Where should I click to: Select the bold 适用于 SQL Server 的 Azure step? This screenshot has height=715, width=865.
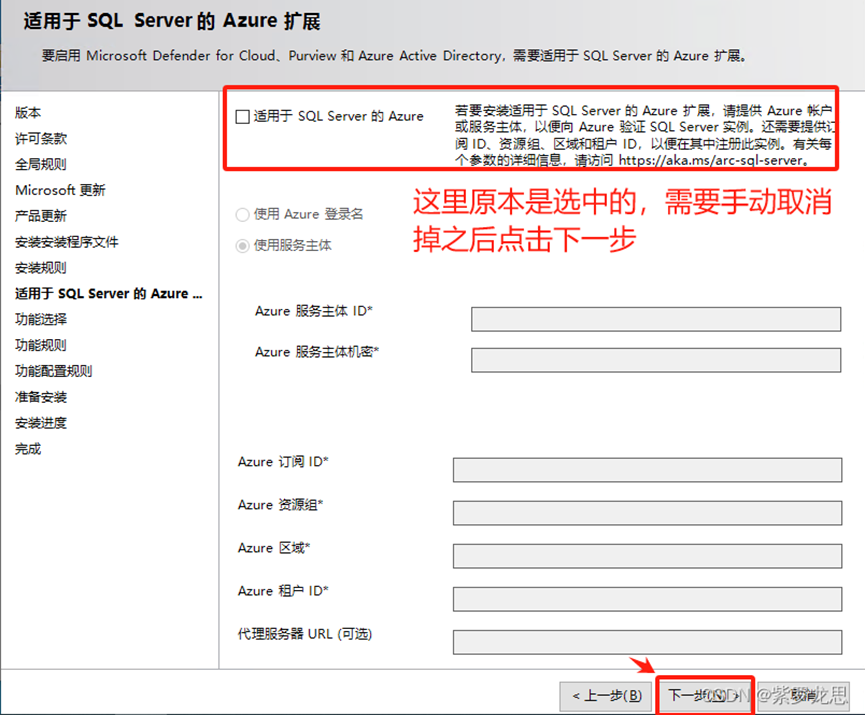109,294
